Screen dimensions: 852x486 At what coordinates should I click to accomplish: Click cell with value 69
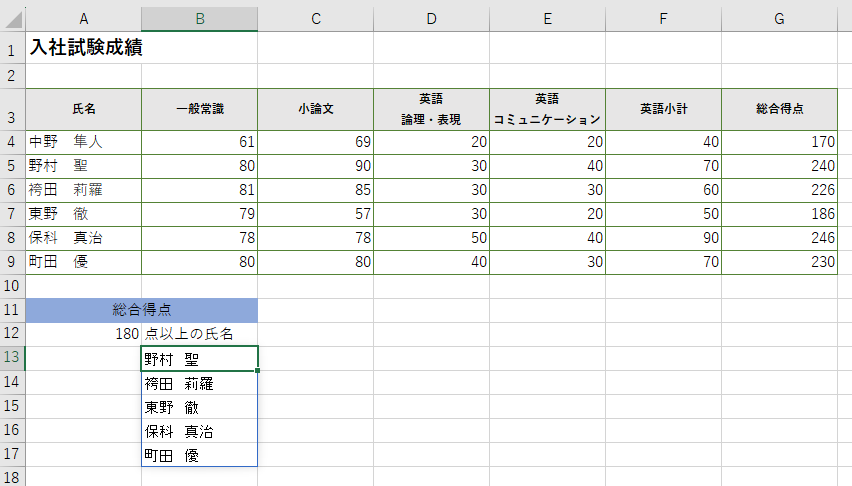pyautogui.click(x=316, y=142)
